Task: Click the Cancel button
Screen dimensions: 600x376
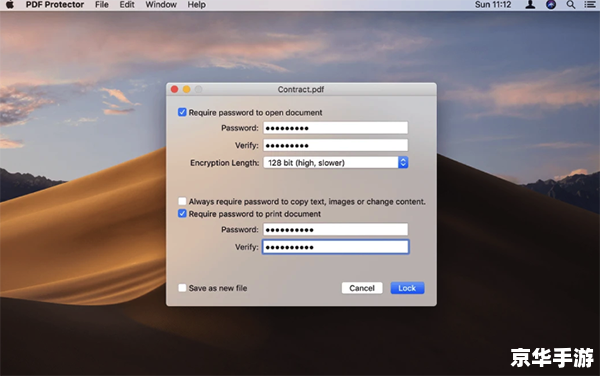Action: coord(362,288)
